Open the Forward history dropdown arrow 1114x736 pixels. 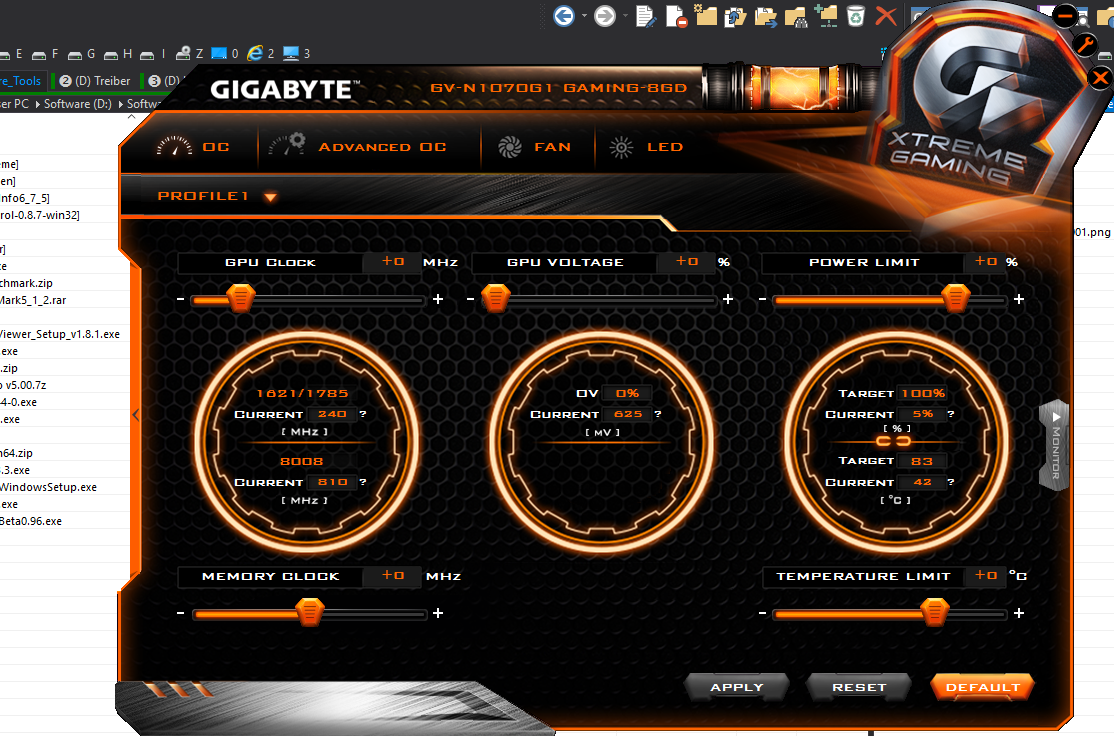click(625, 16)
